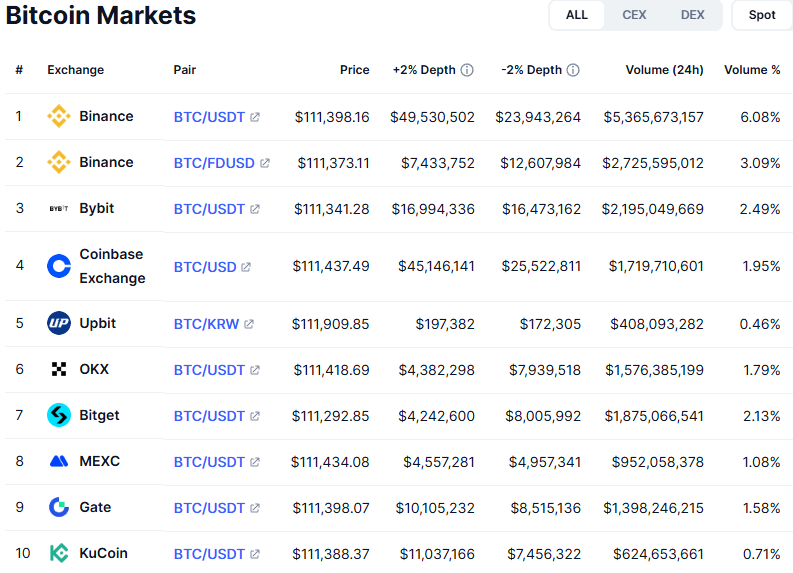Open Binance BTC/USDT pair link
Screen dimensions: 793x573
[209, 117]
